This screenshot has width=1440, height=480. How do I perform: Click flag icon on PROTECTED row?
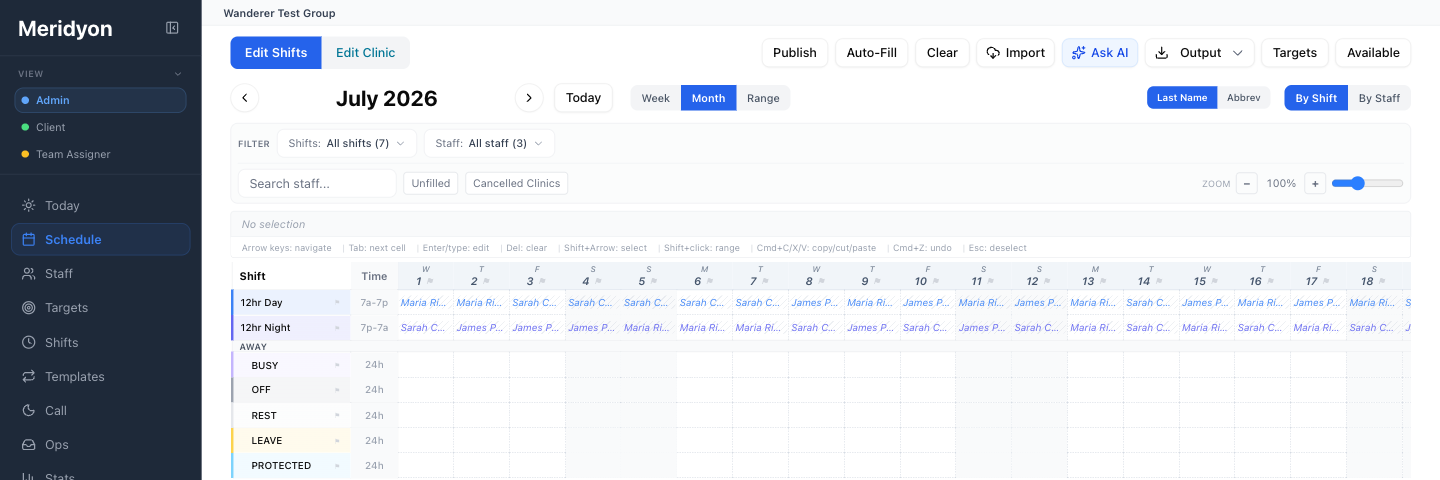[x=337, y=466]
